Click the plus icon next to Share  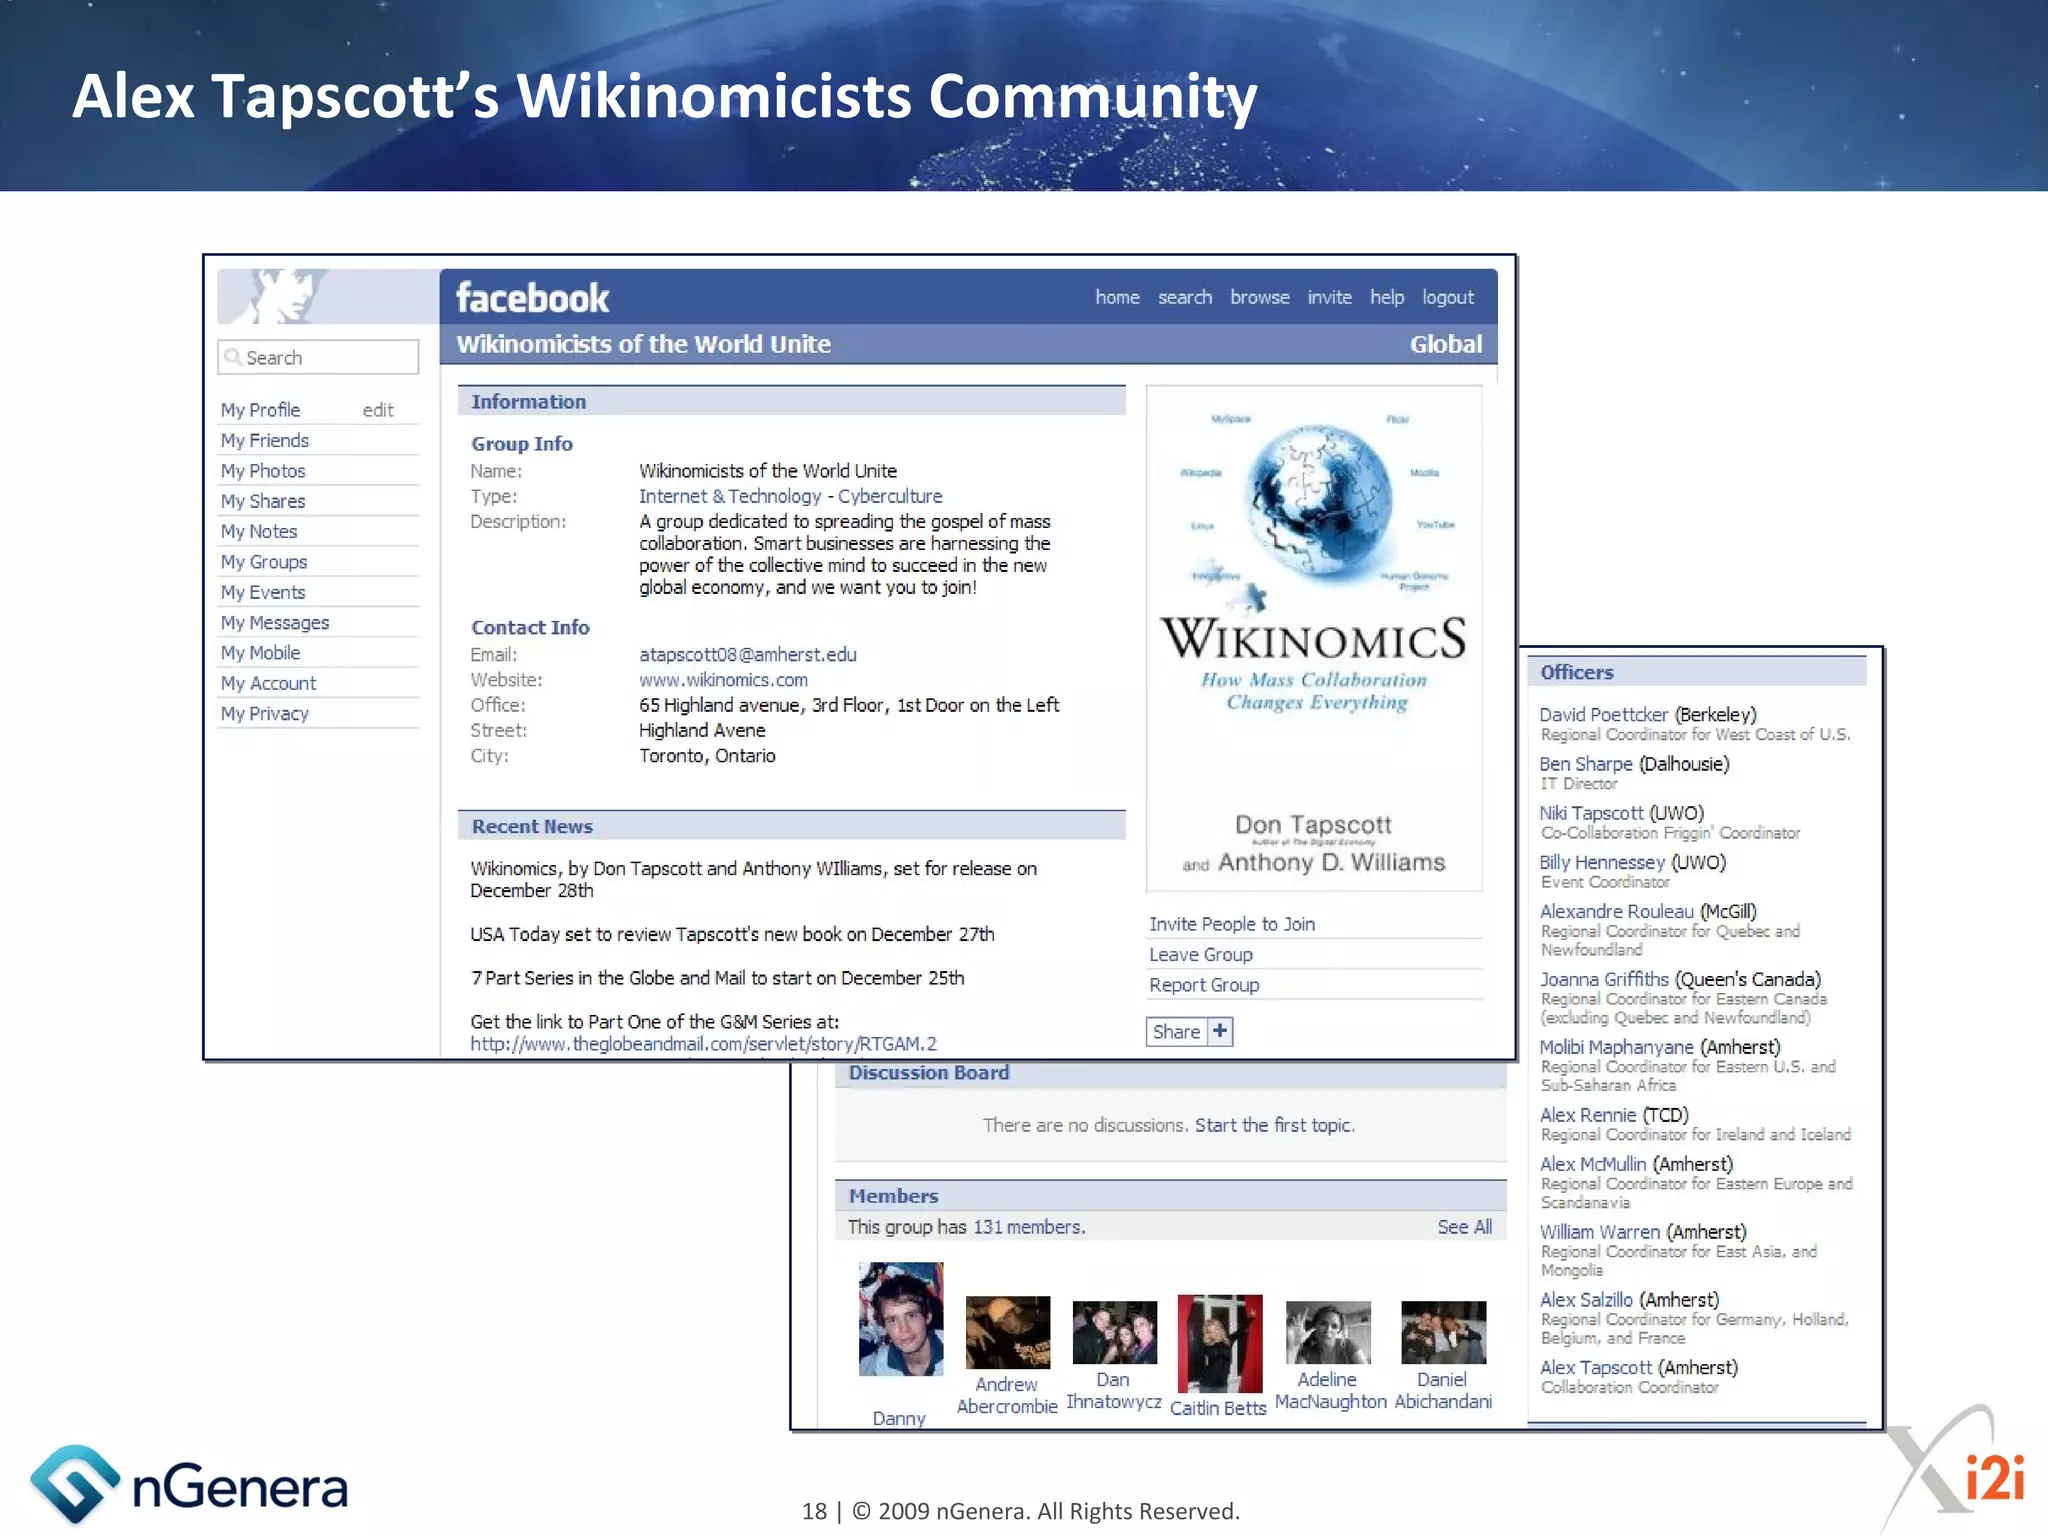[1220, 1031]
